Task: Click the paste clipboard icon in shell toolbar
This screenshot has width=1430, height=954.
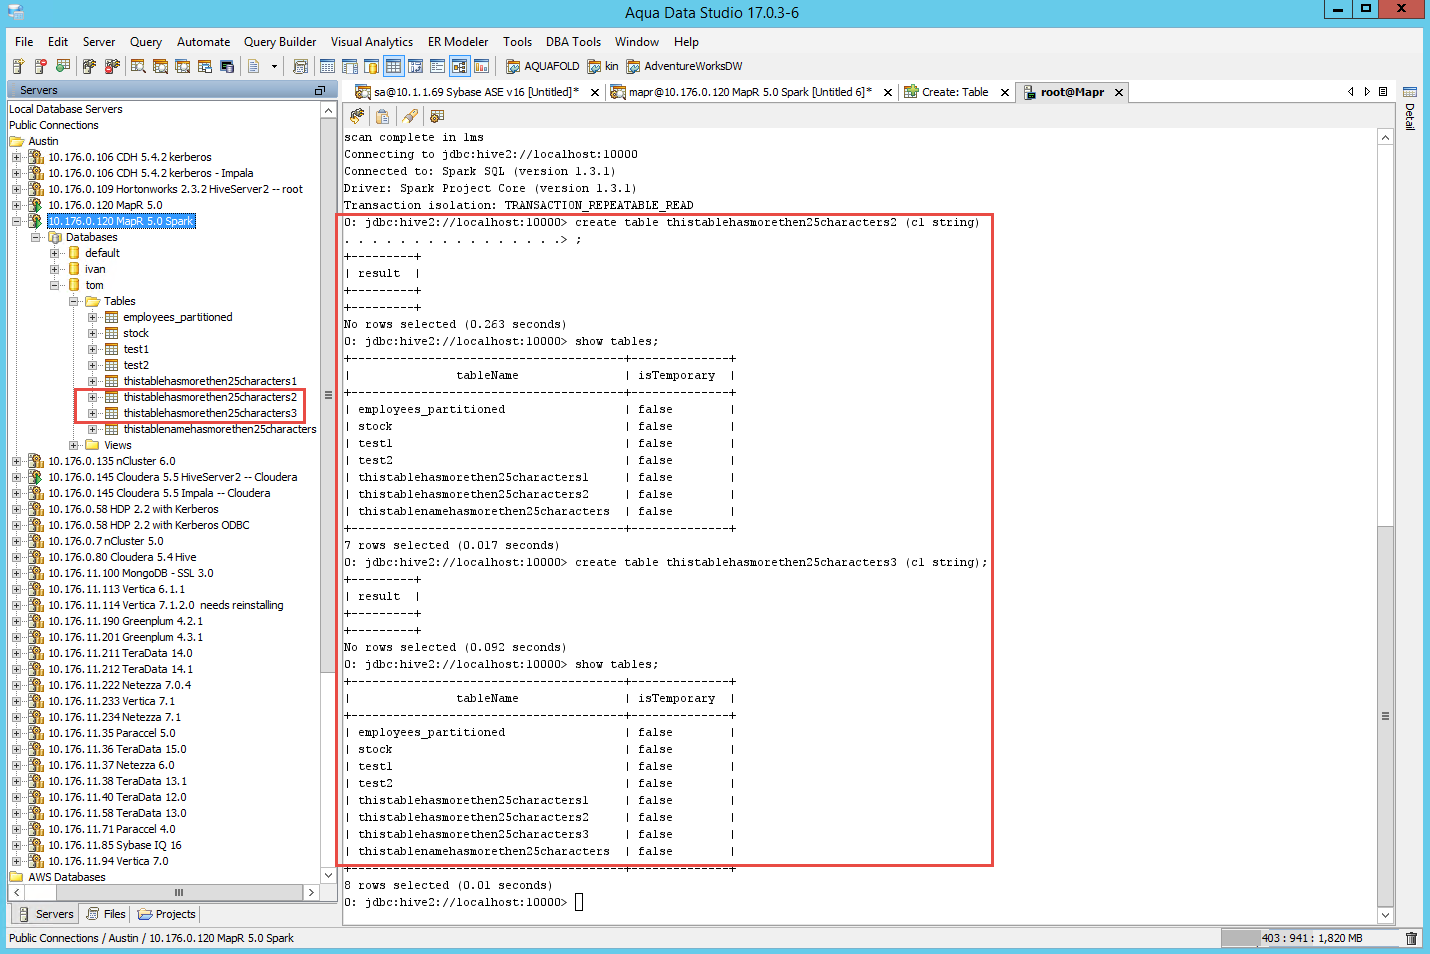Action: pos(382,116)
